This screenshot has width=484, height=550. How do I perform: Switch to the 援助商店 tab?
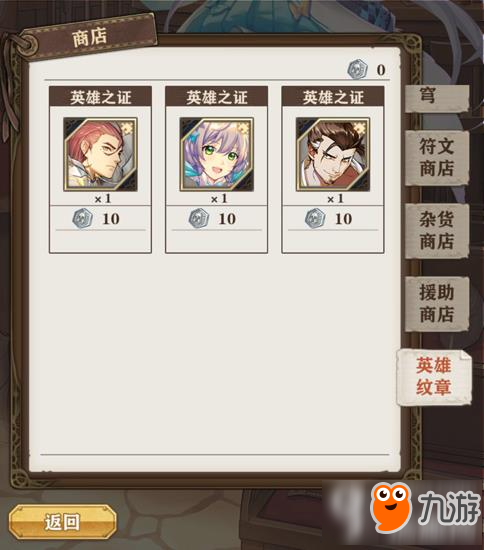click(437, 303)
